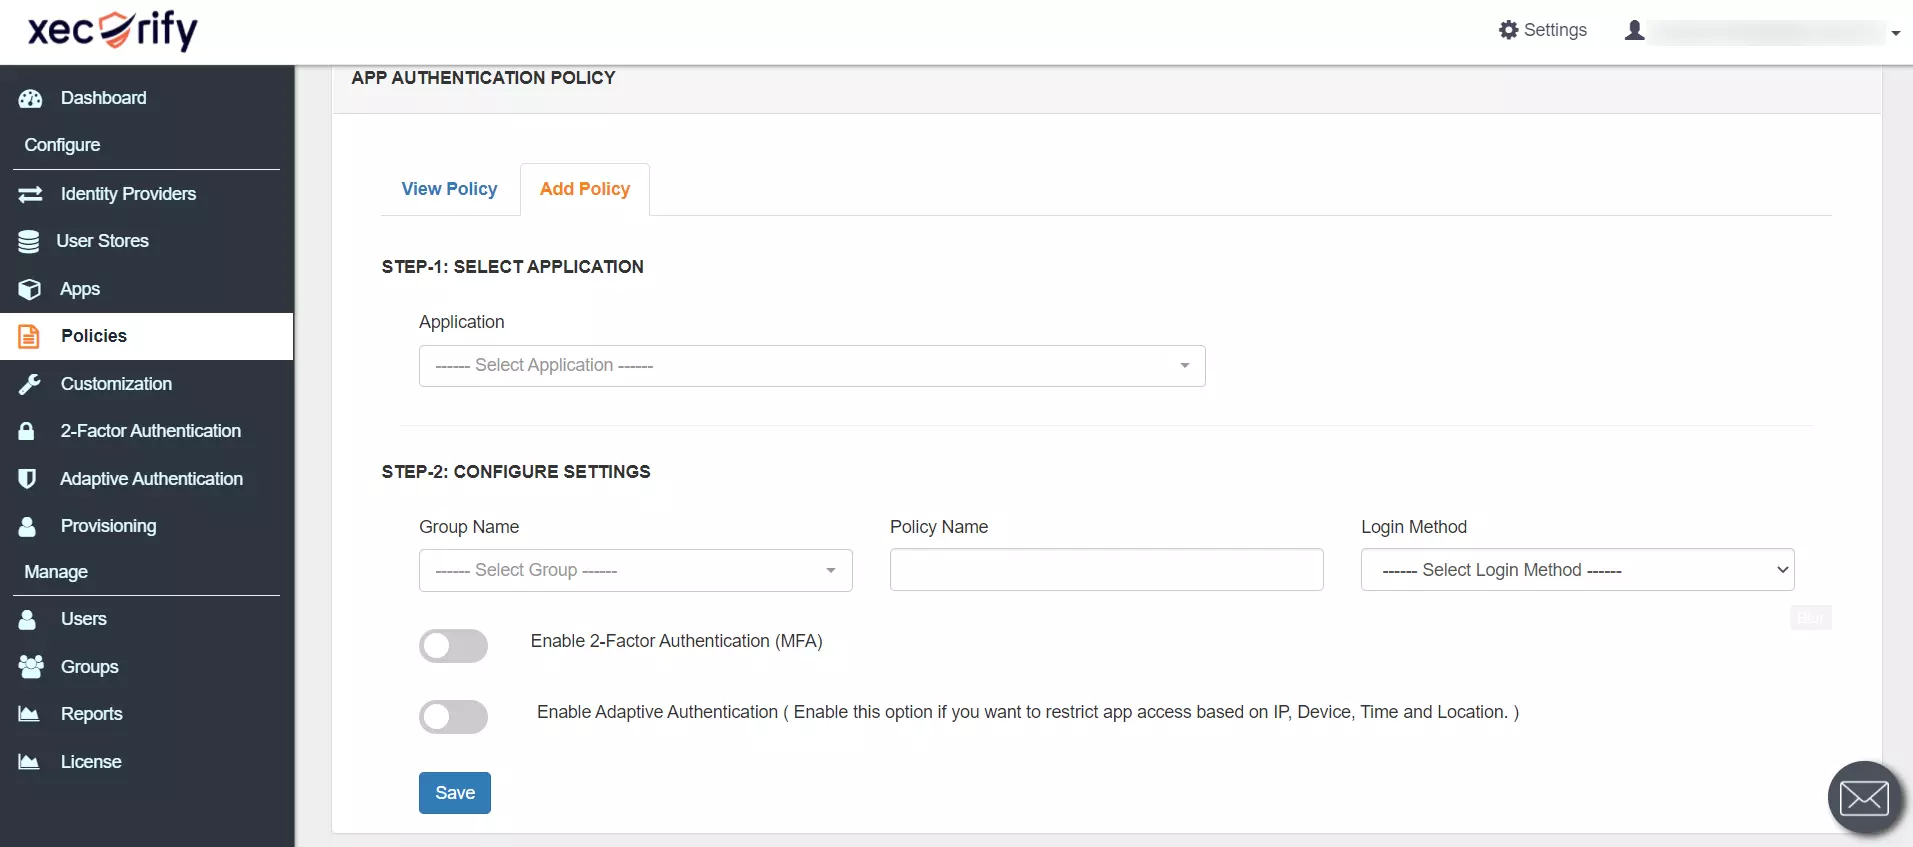
Task: Open the Select Application dropdown
Action: pyautogui.click(x=812, y=366)
